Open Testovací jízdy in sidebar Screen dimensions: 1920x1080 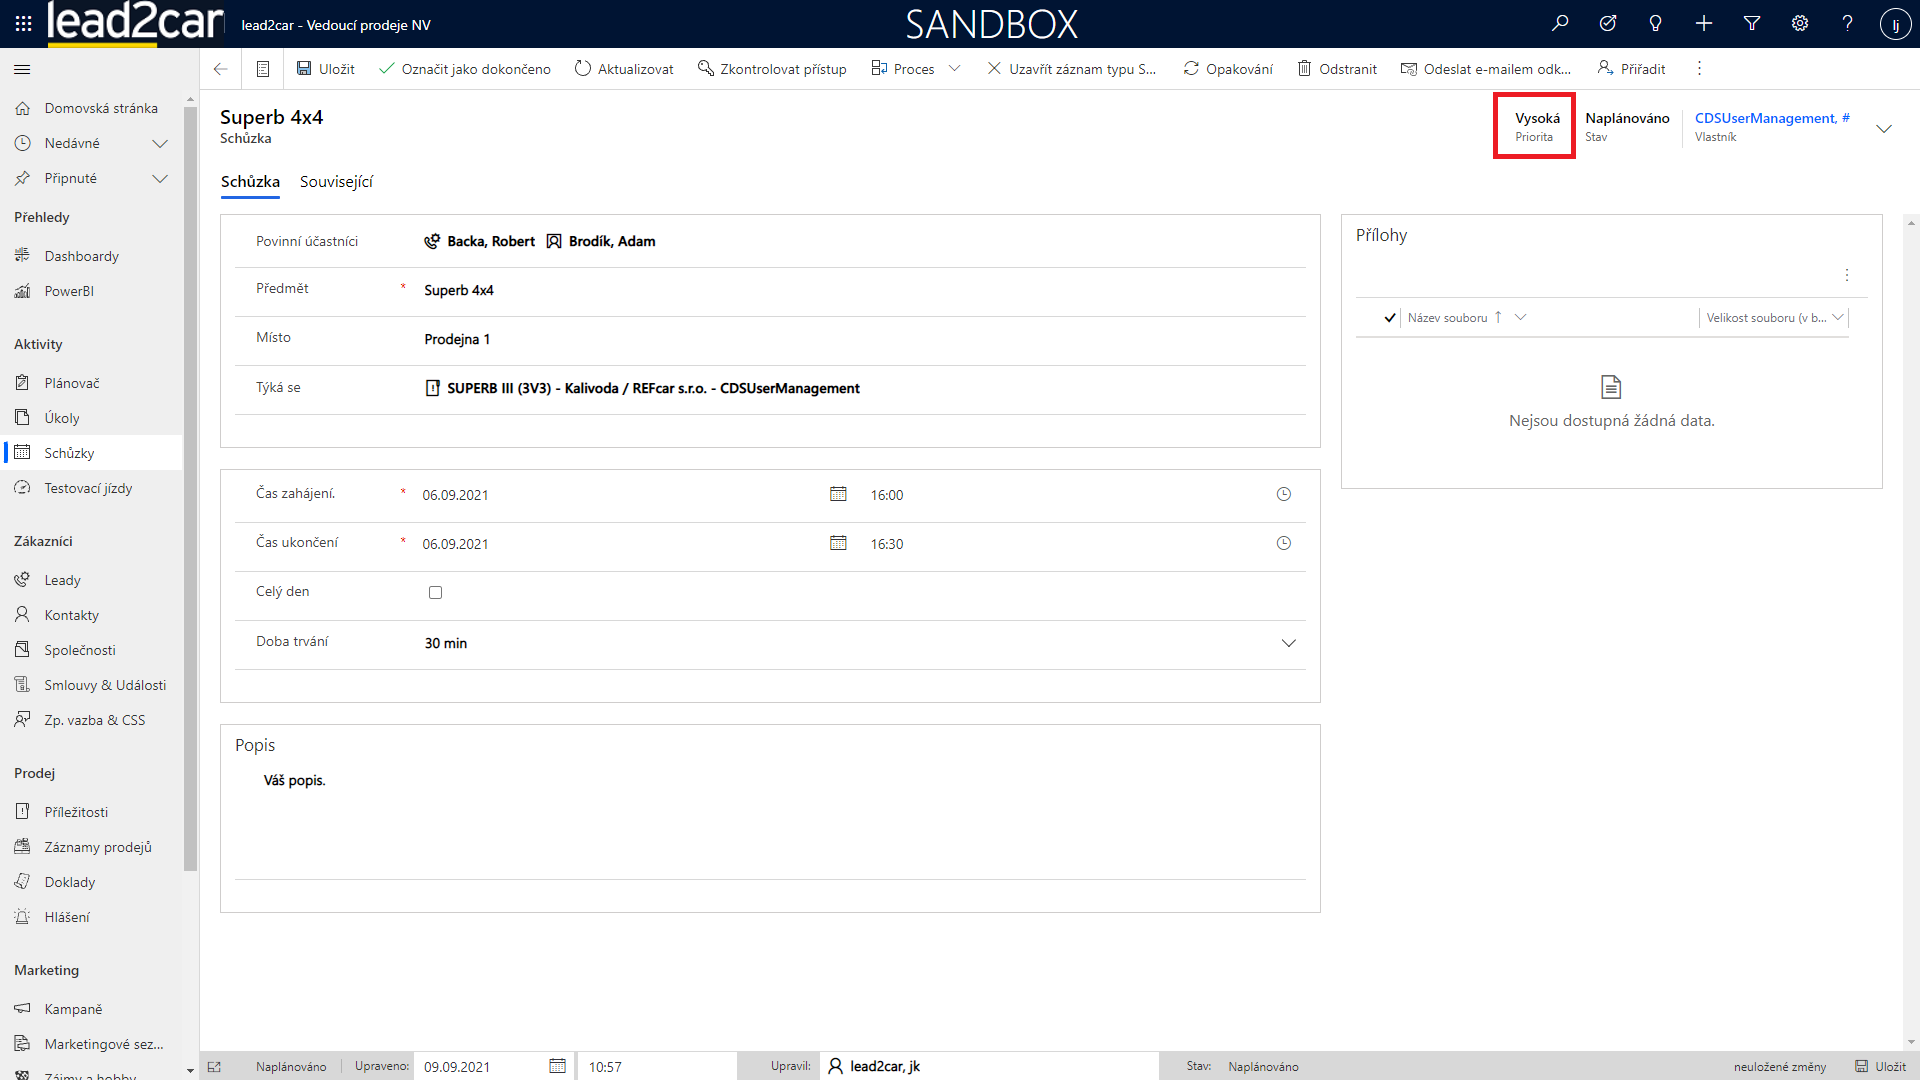88,488
